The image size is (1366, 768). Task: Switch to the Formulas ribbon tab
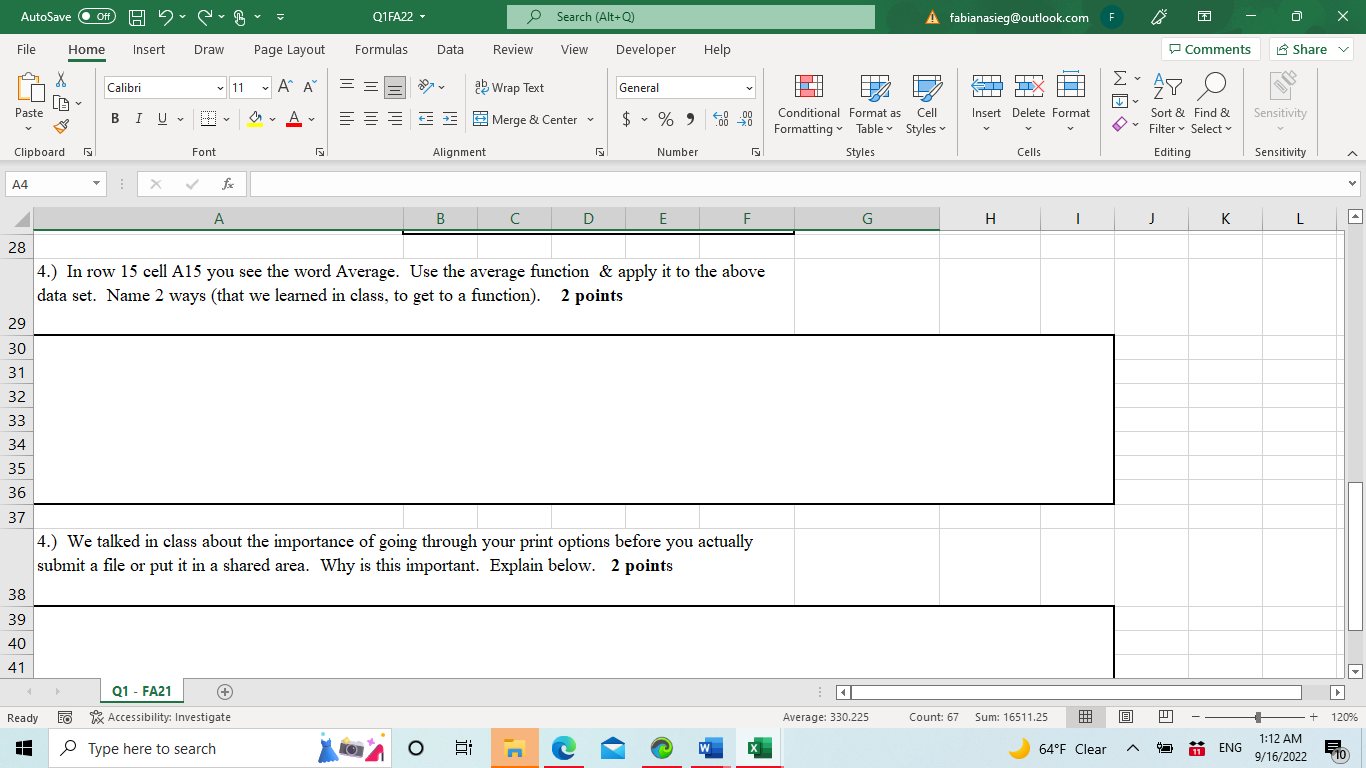pyautogui.click(x=381, y=49)
